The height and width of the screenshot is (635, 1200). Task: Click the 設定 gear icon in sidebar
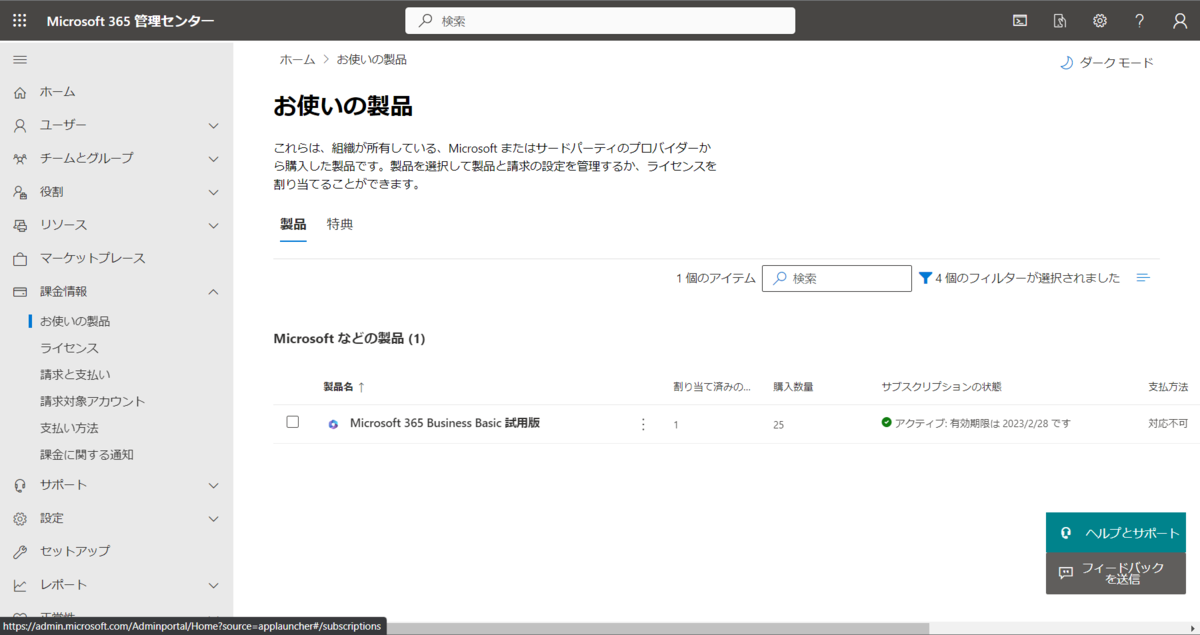[x=20, y=518]
